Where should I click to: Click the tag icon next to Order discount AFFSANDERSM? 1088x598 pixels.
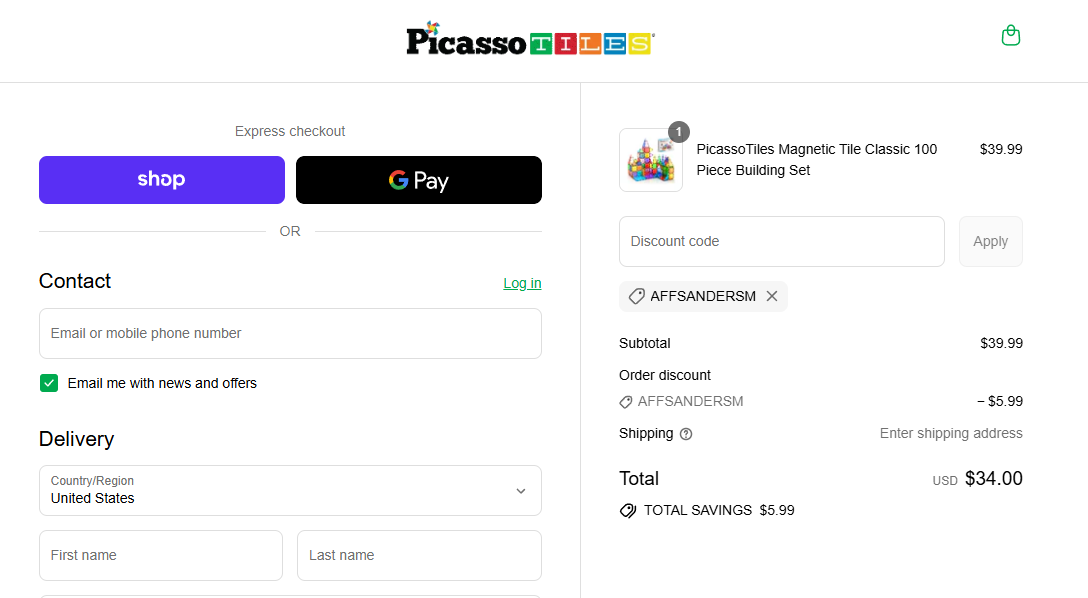tap(628, 401)
